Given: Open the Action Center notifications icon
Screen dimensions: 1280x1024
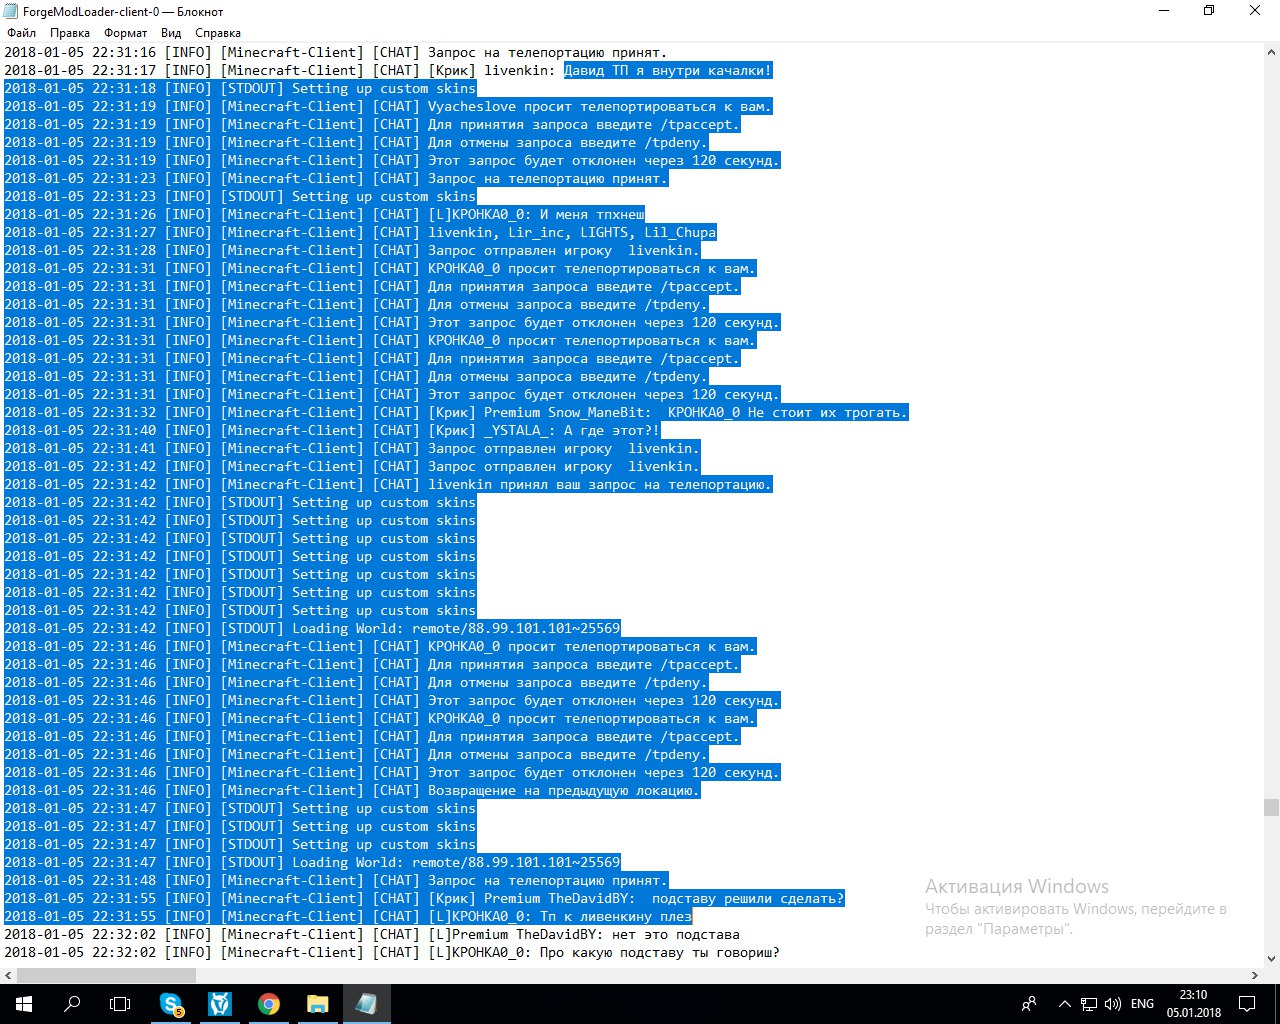Looking at the screenshot, I should point(1247,1004).
